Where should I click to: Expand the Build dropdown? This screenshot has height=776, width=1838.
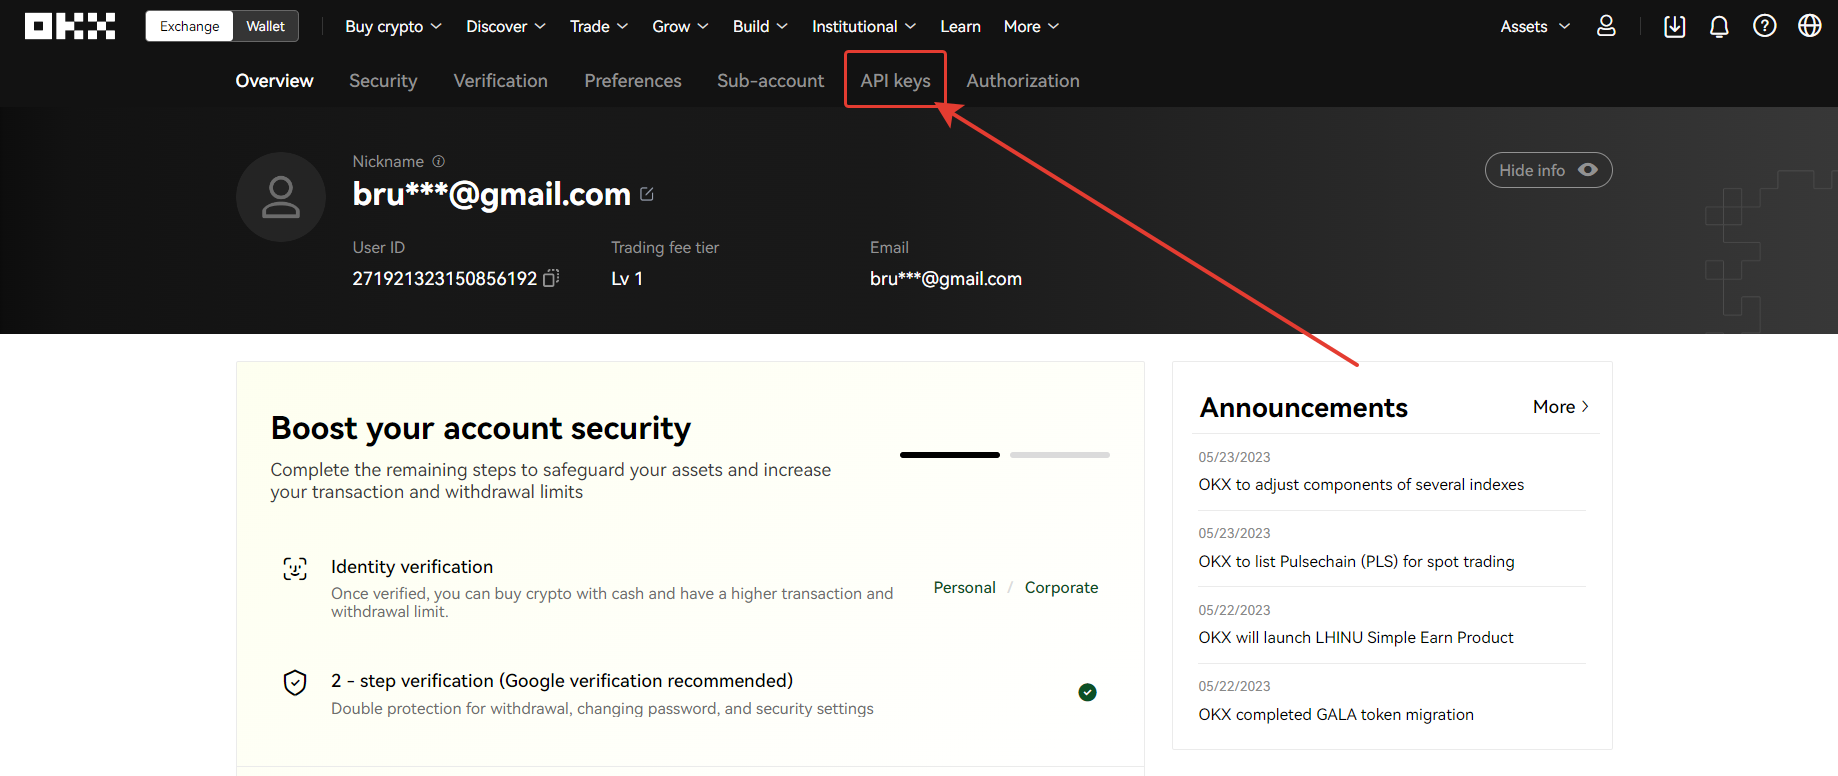[760, 27]
